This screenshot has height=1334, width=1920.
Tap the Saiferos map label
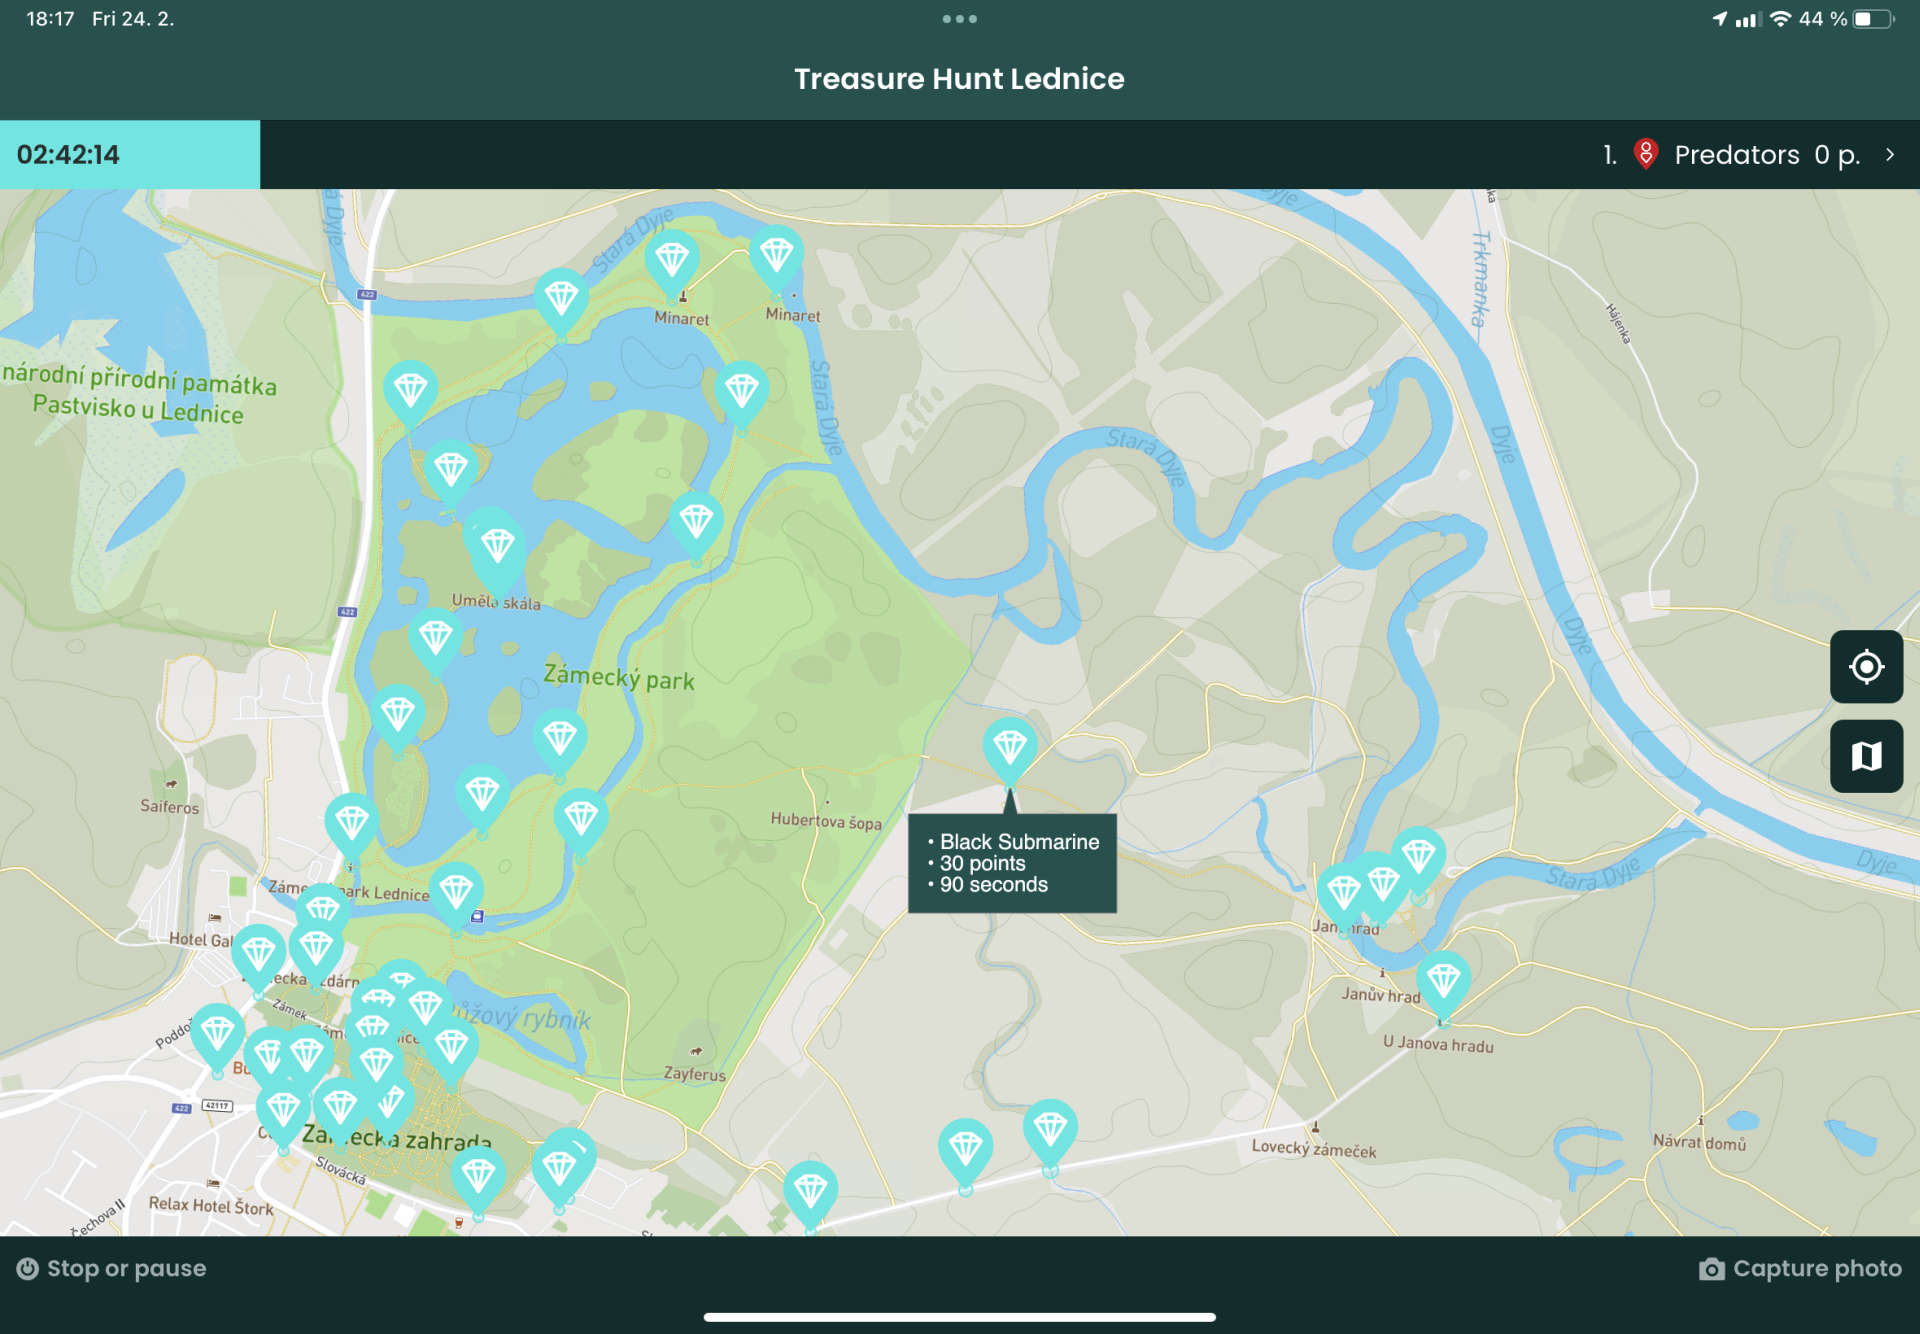point(169,806)
